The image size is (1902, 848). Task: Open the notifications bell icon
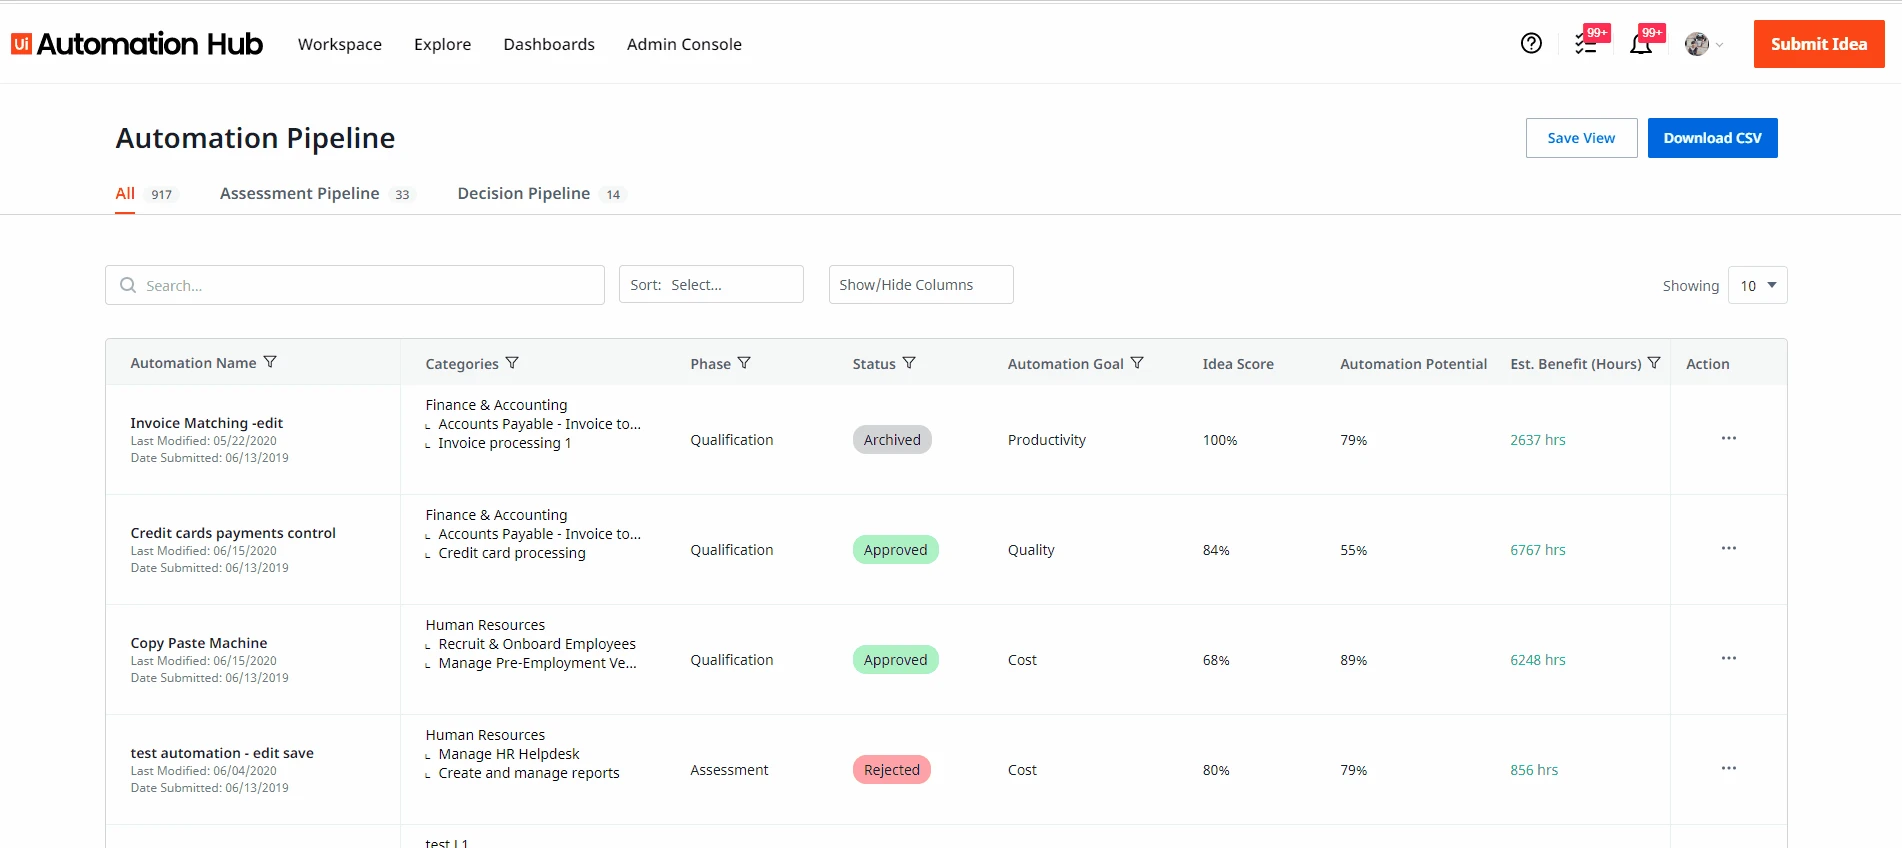[1641, 44]
